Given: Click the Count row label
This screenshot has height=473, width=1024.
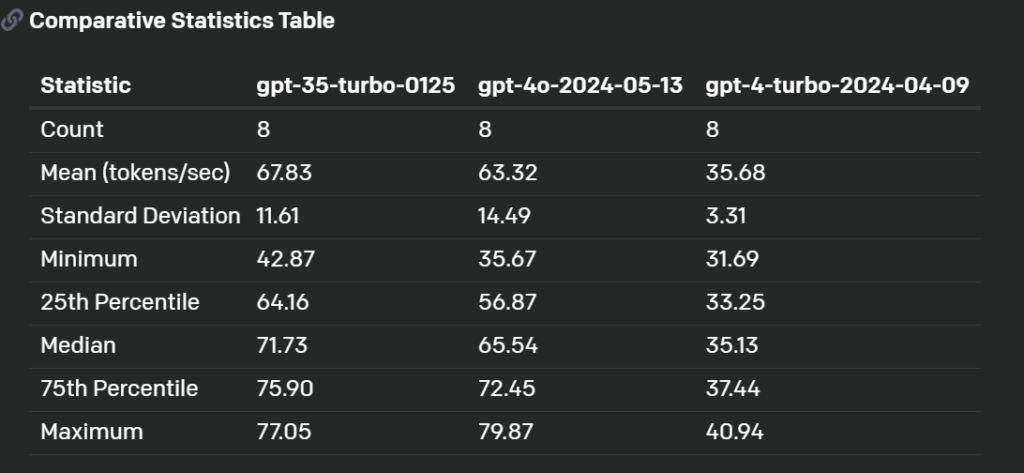Looking at the screenshot, I should pyautogui.click(x=72, y=129).
